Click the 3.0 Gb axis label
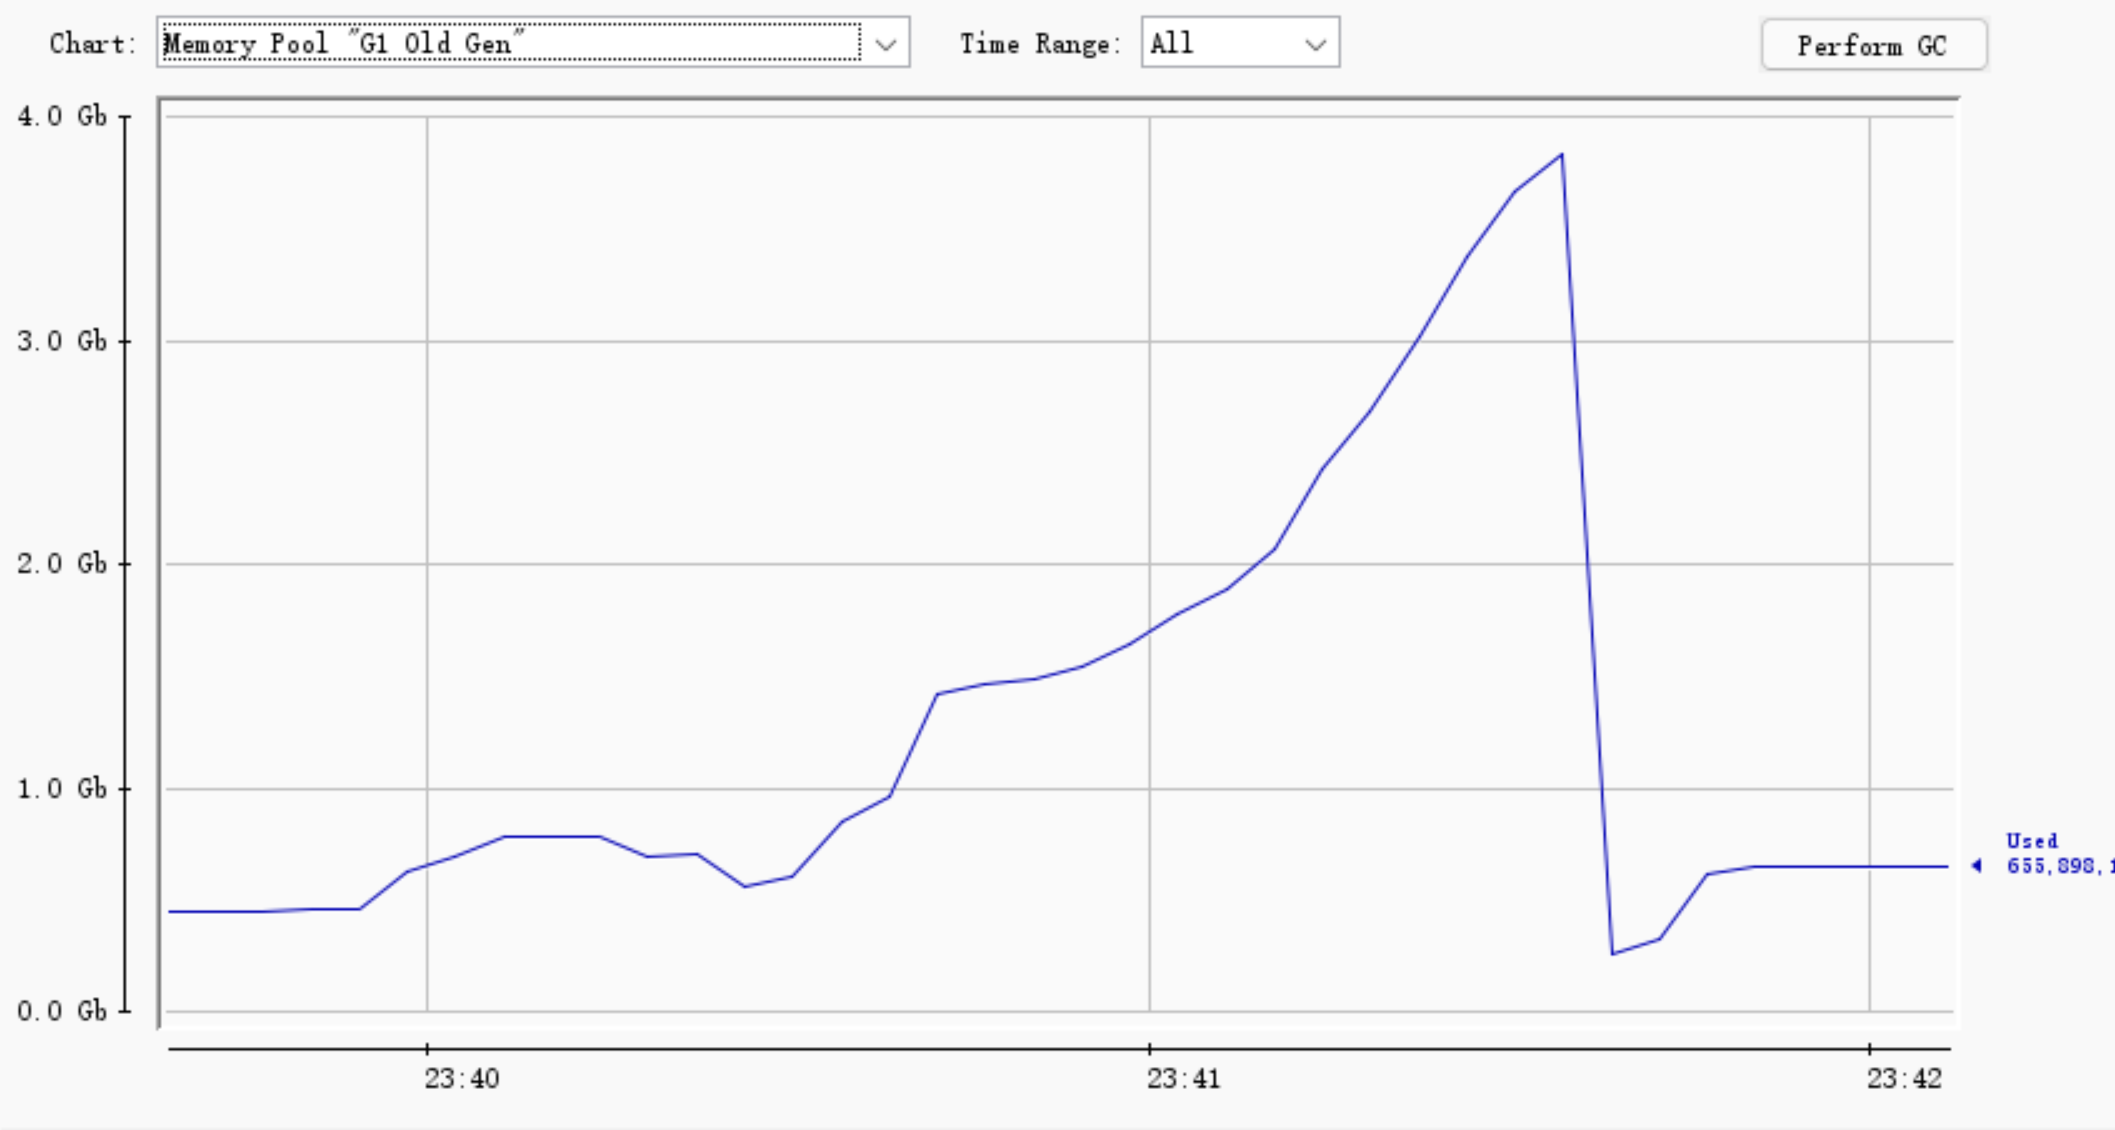Viewport: 2115px width, 1130px height. click(62, 341)
